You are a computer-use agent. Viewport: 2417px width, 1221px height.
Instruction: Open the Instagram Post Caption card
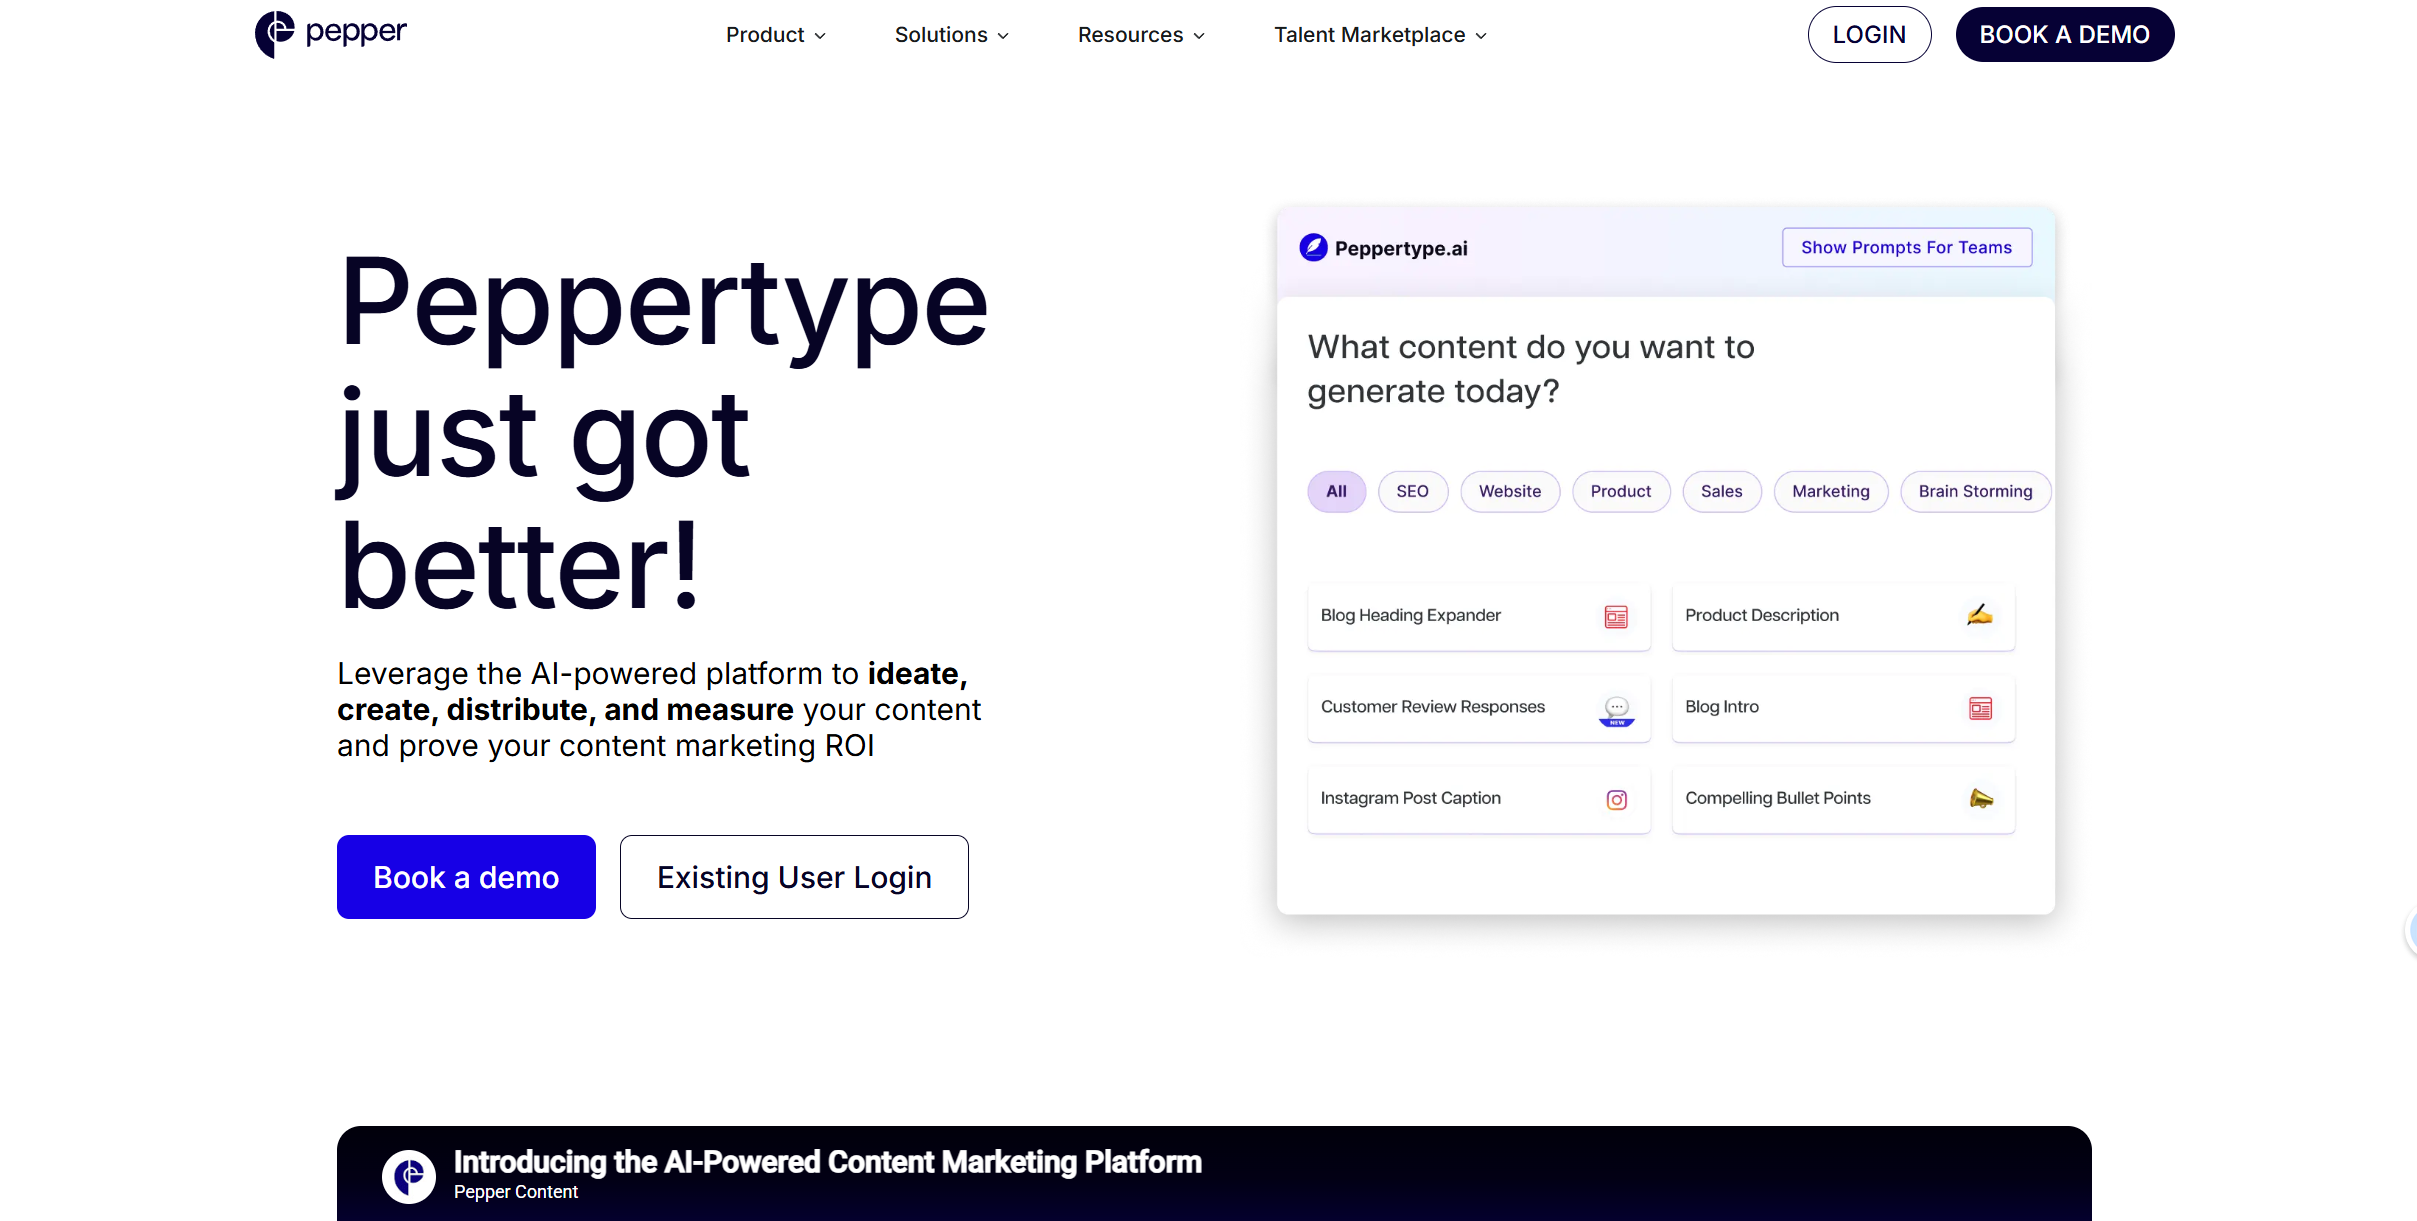tap(1479, 799)
